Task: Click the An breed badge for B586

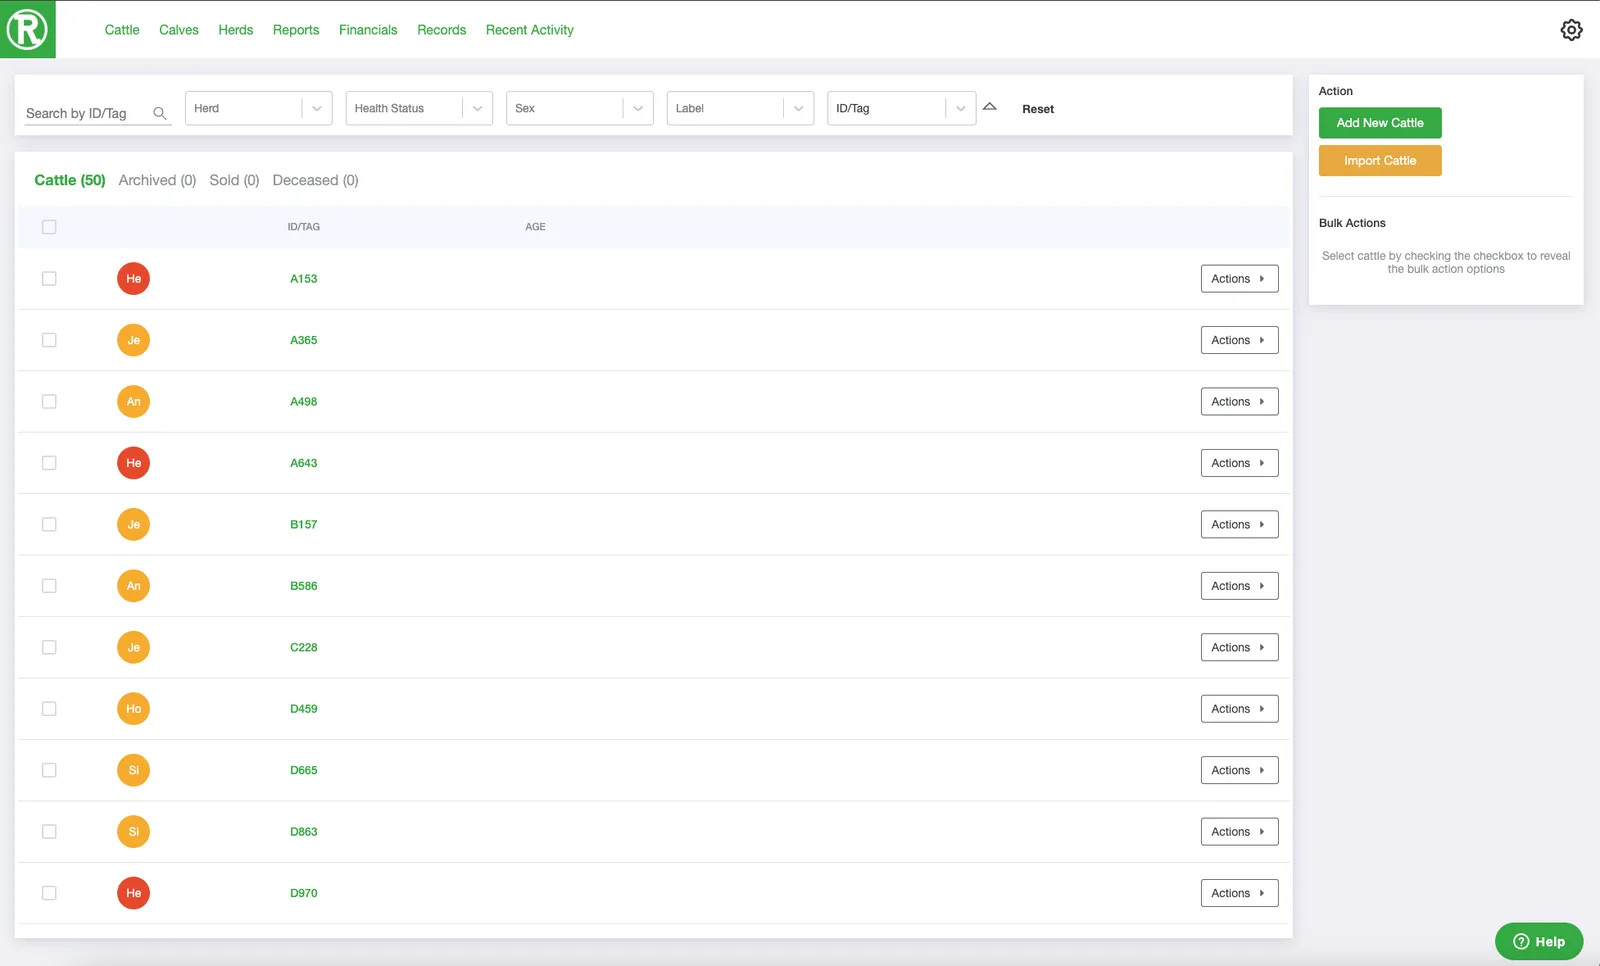Action: pyautogui.click(x=133, y=586)
